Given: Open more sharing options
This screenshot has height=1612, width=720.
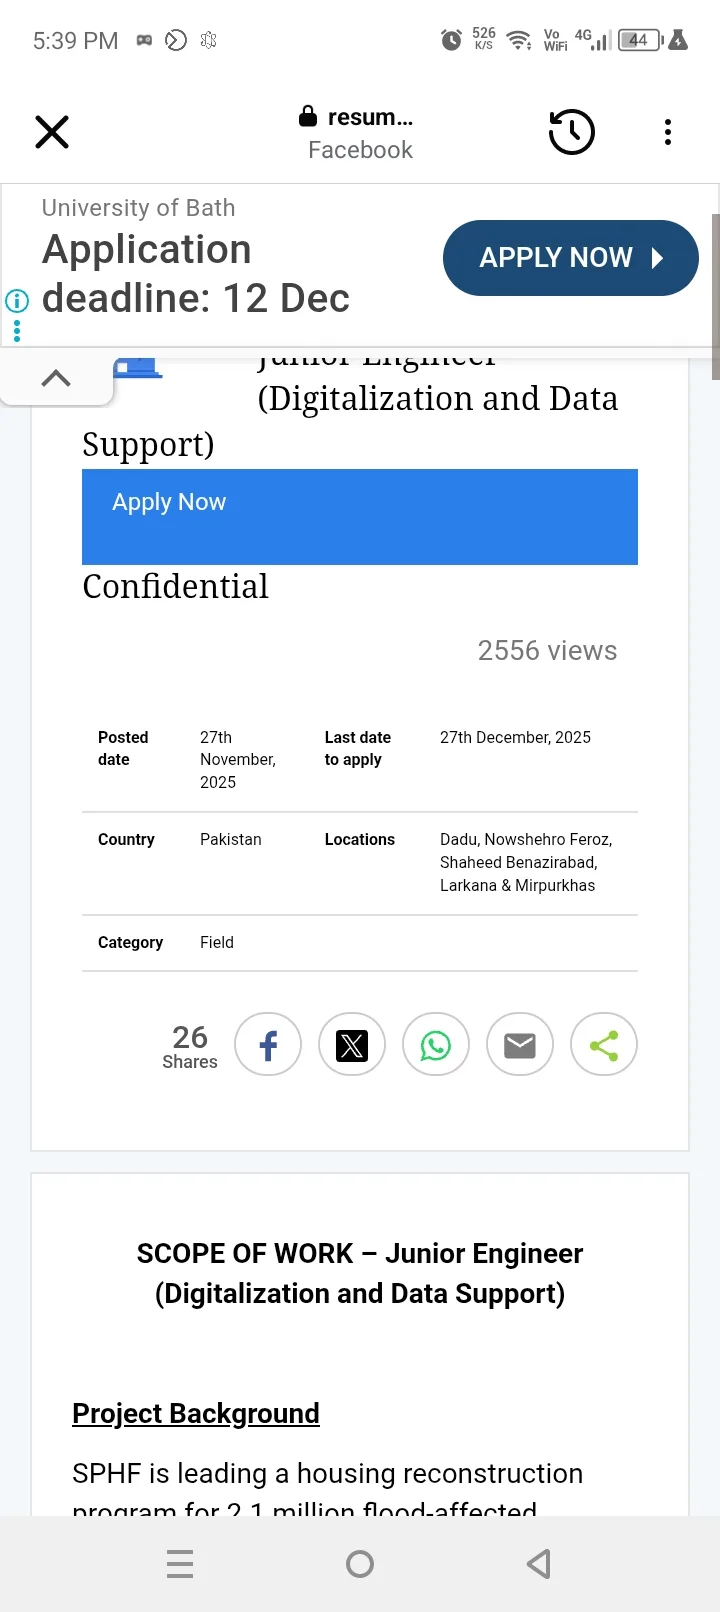Looking at the screenshot, I should click(604, 1045).
